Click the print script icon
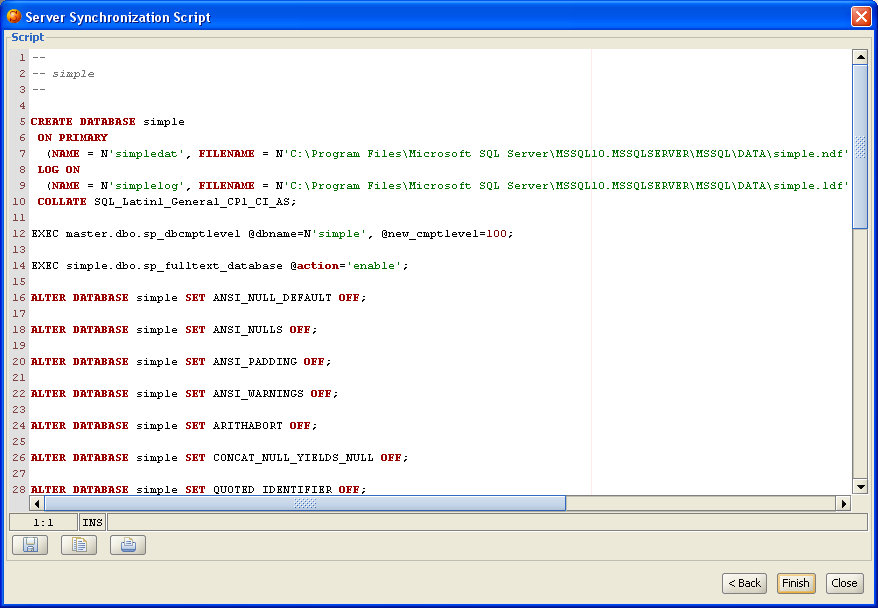This screenshot has width=878, height=608. click(x=128, y=545)
